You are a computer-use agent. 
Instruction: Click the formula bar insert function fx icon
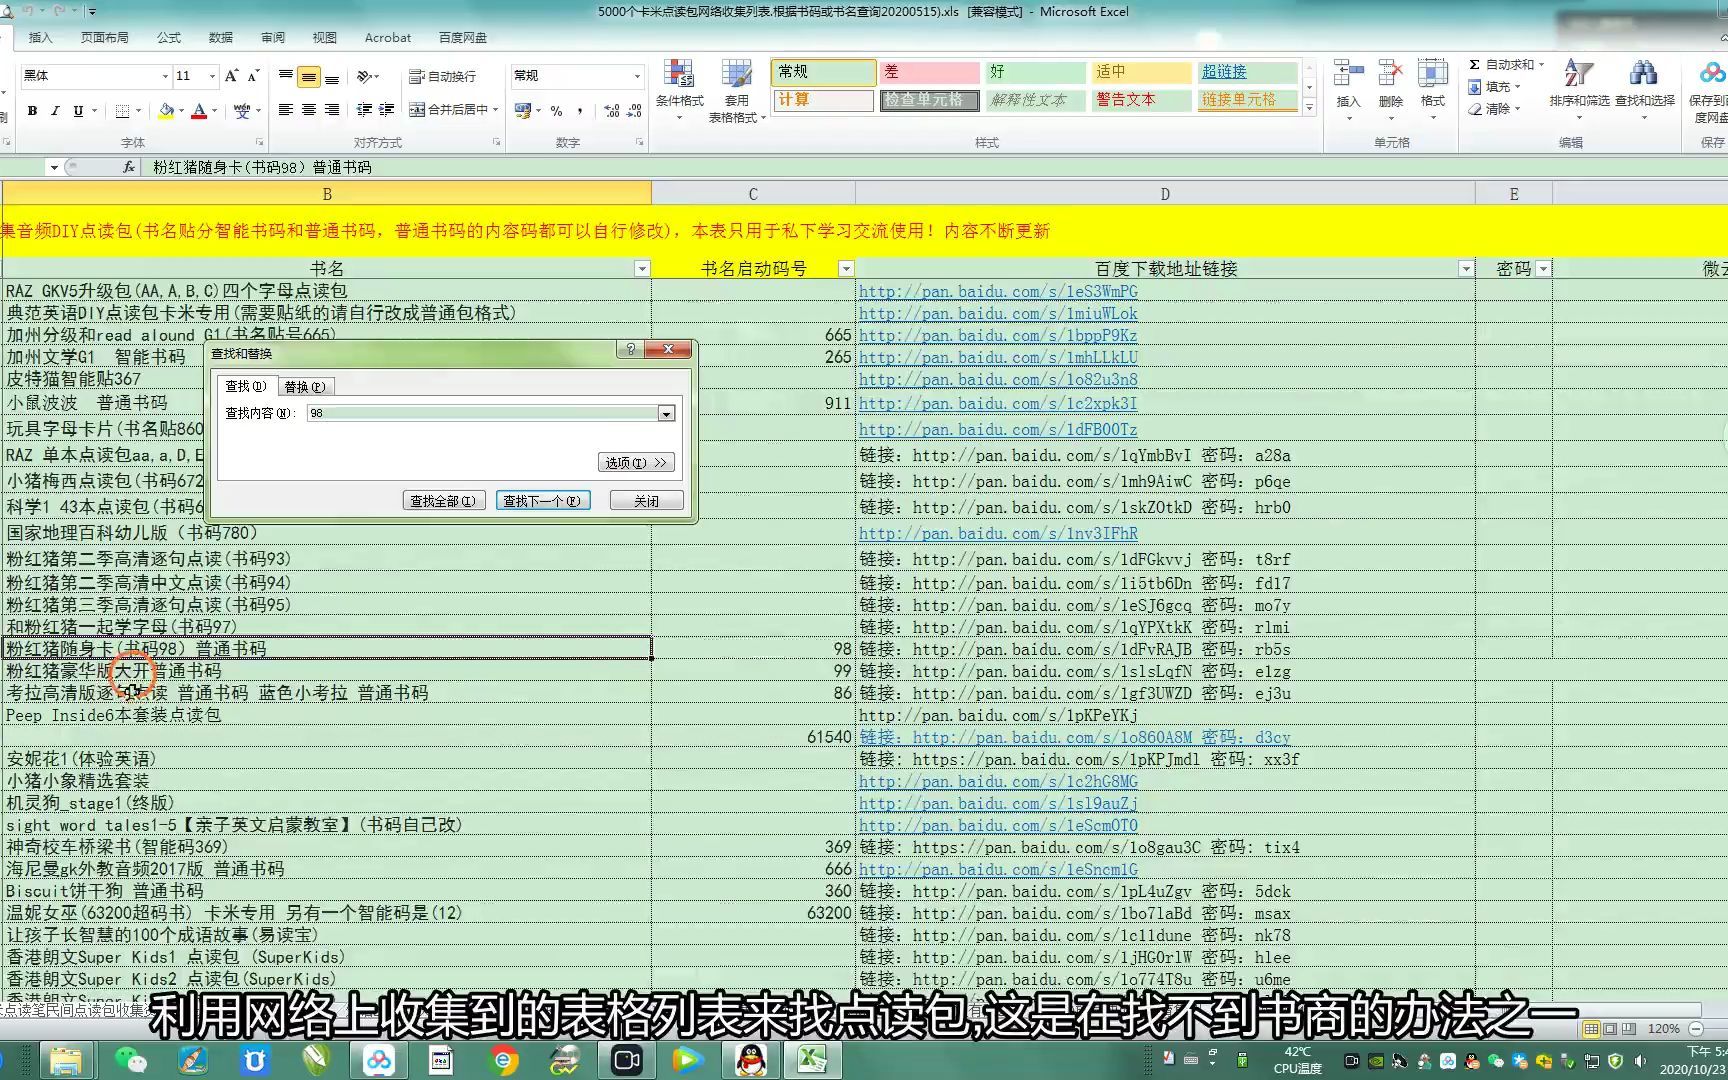[x=129, y=168]
